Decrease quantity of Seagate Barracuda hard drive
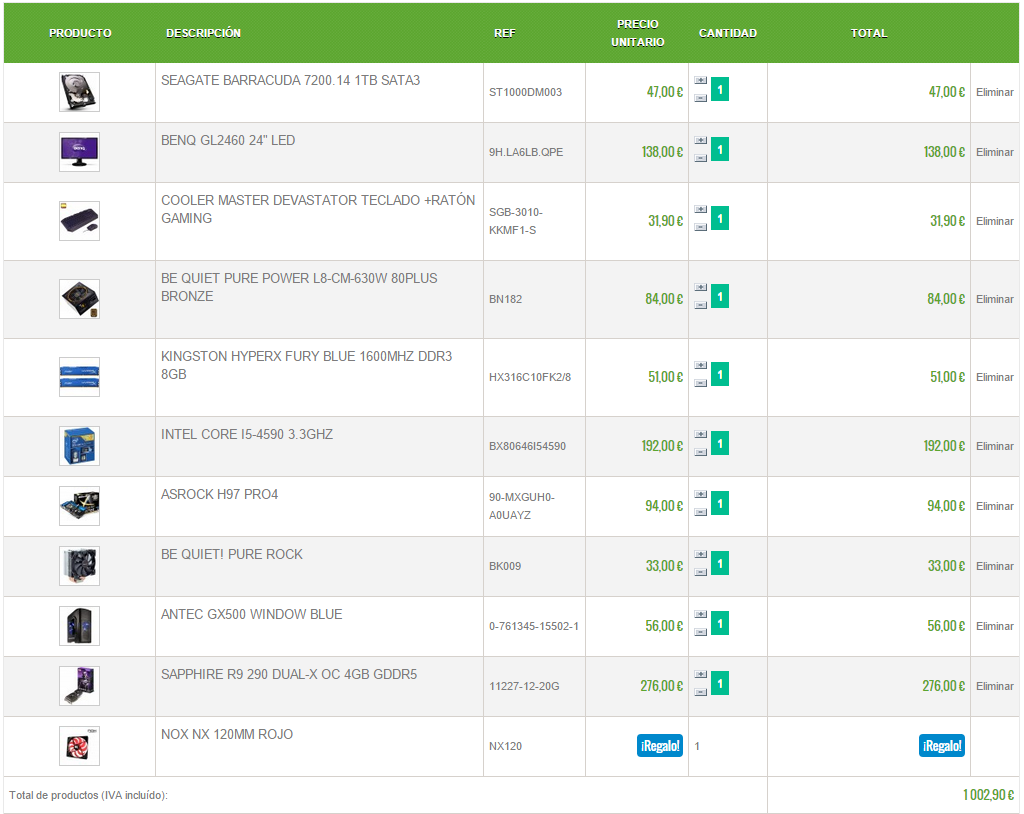Image resolution: width=1024 pixels, height=814 pixels. tap(700, 98)
